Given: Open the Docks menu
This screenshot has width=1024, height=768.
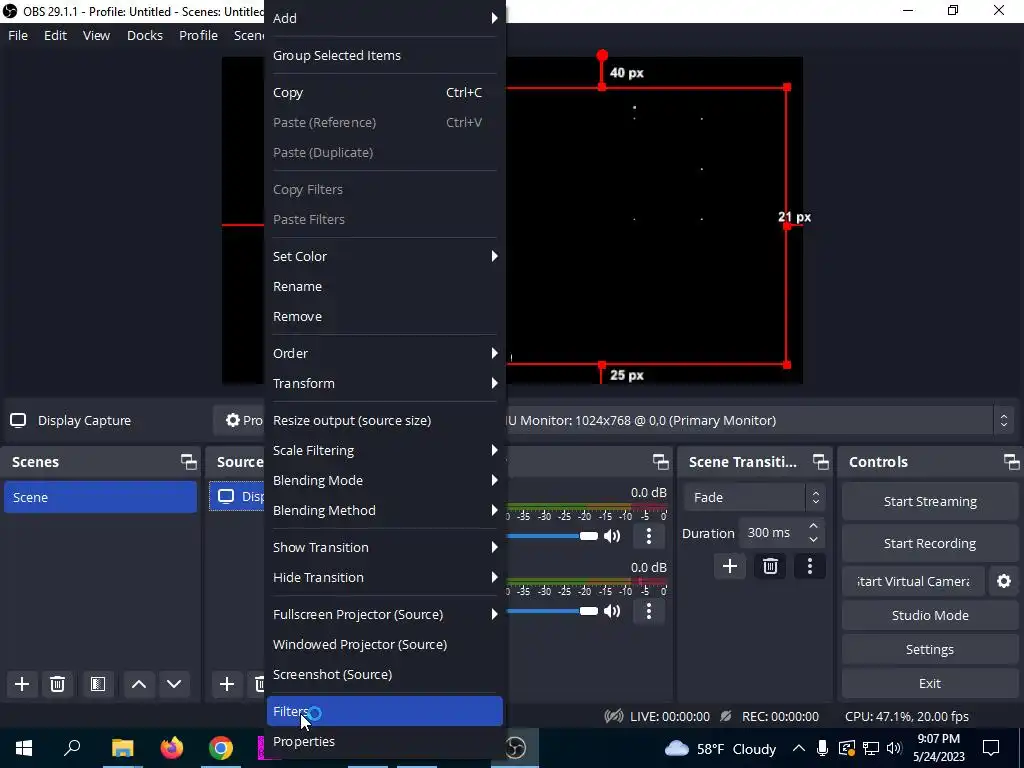Looking at the screenshot, I should coord(145,35).
